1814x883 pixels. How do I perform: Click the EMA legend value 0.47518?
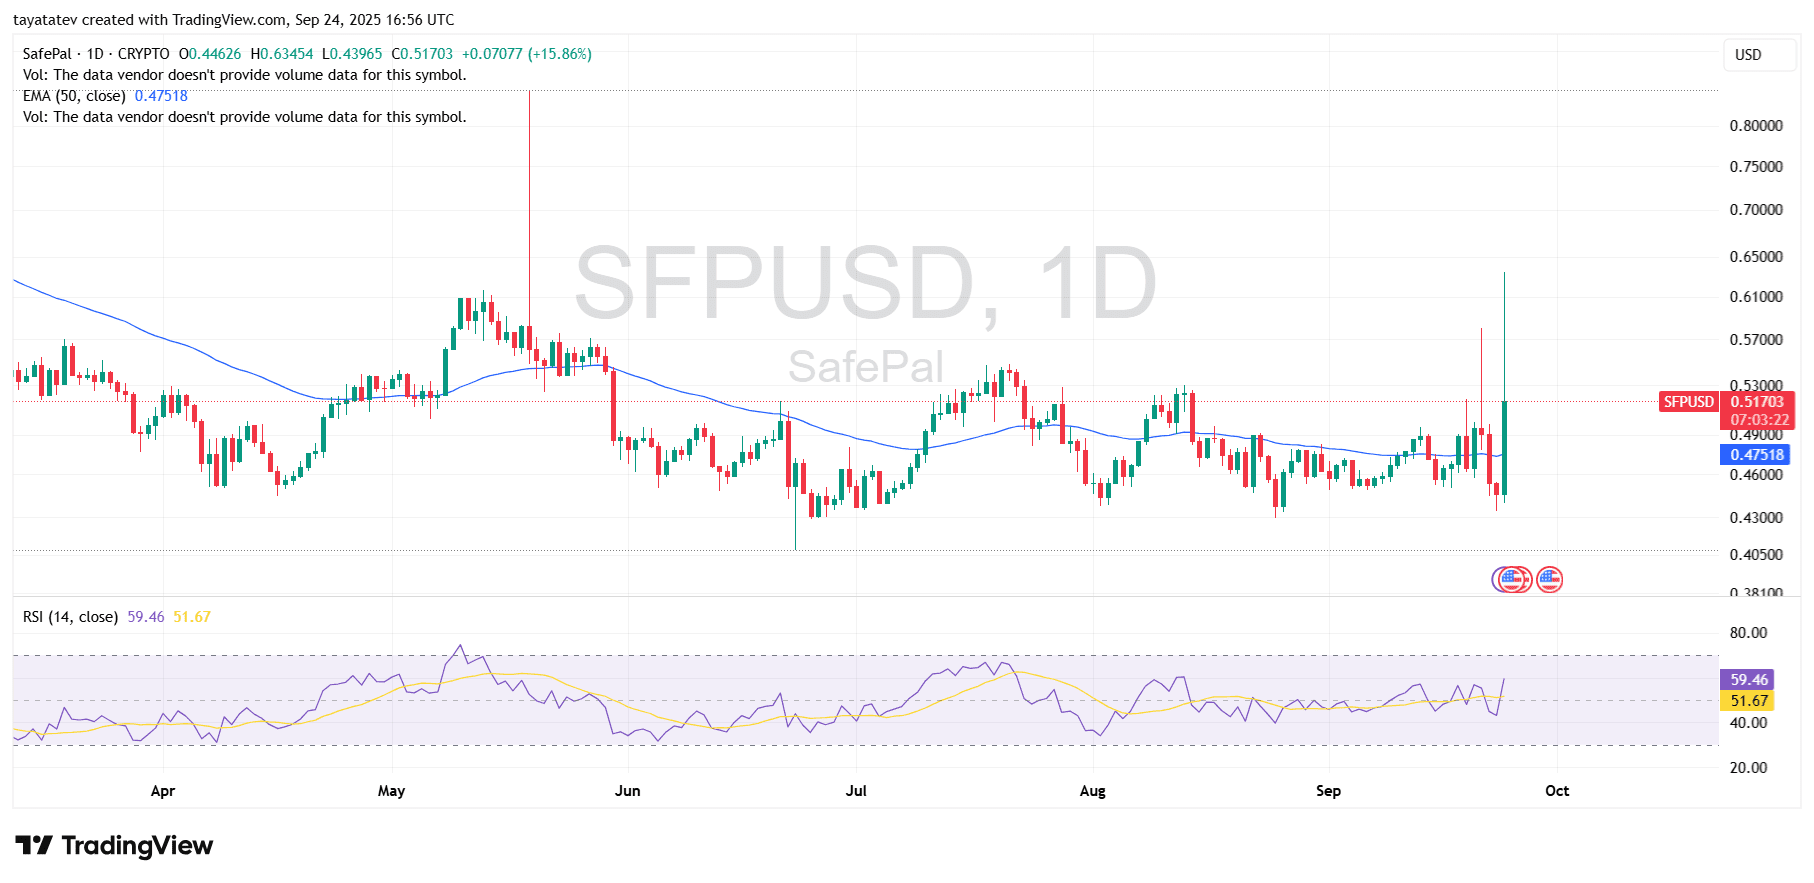(161, 96)
